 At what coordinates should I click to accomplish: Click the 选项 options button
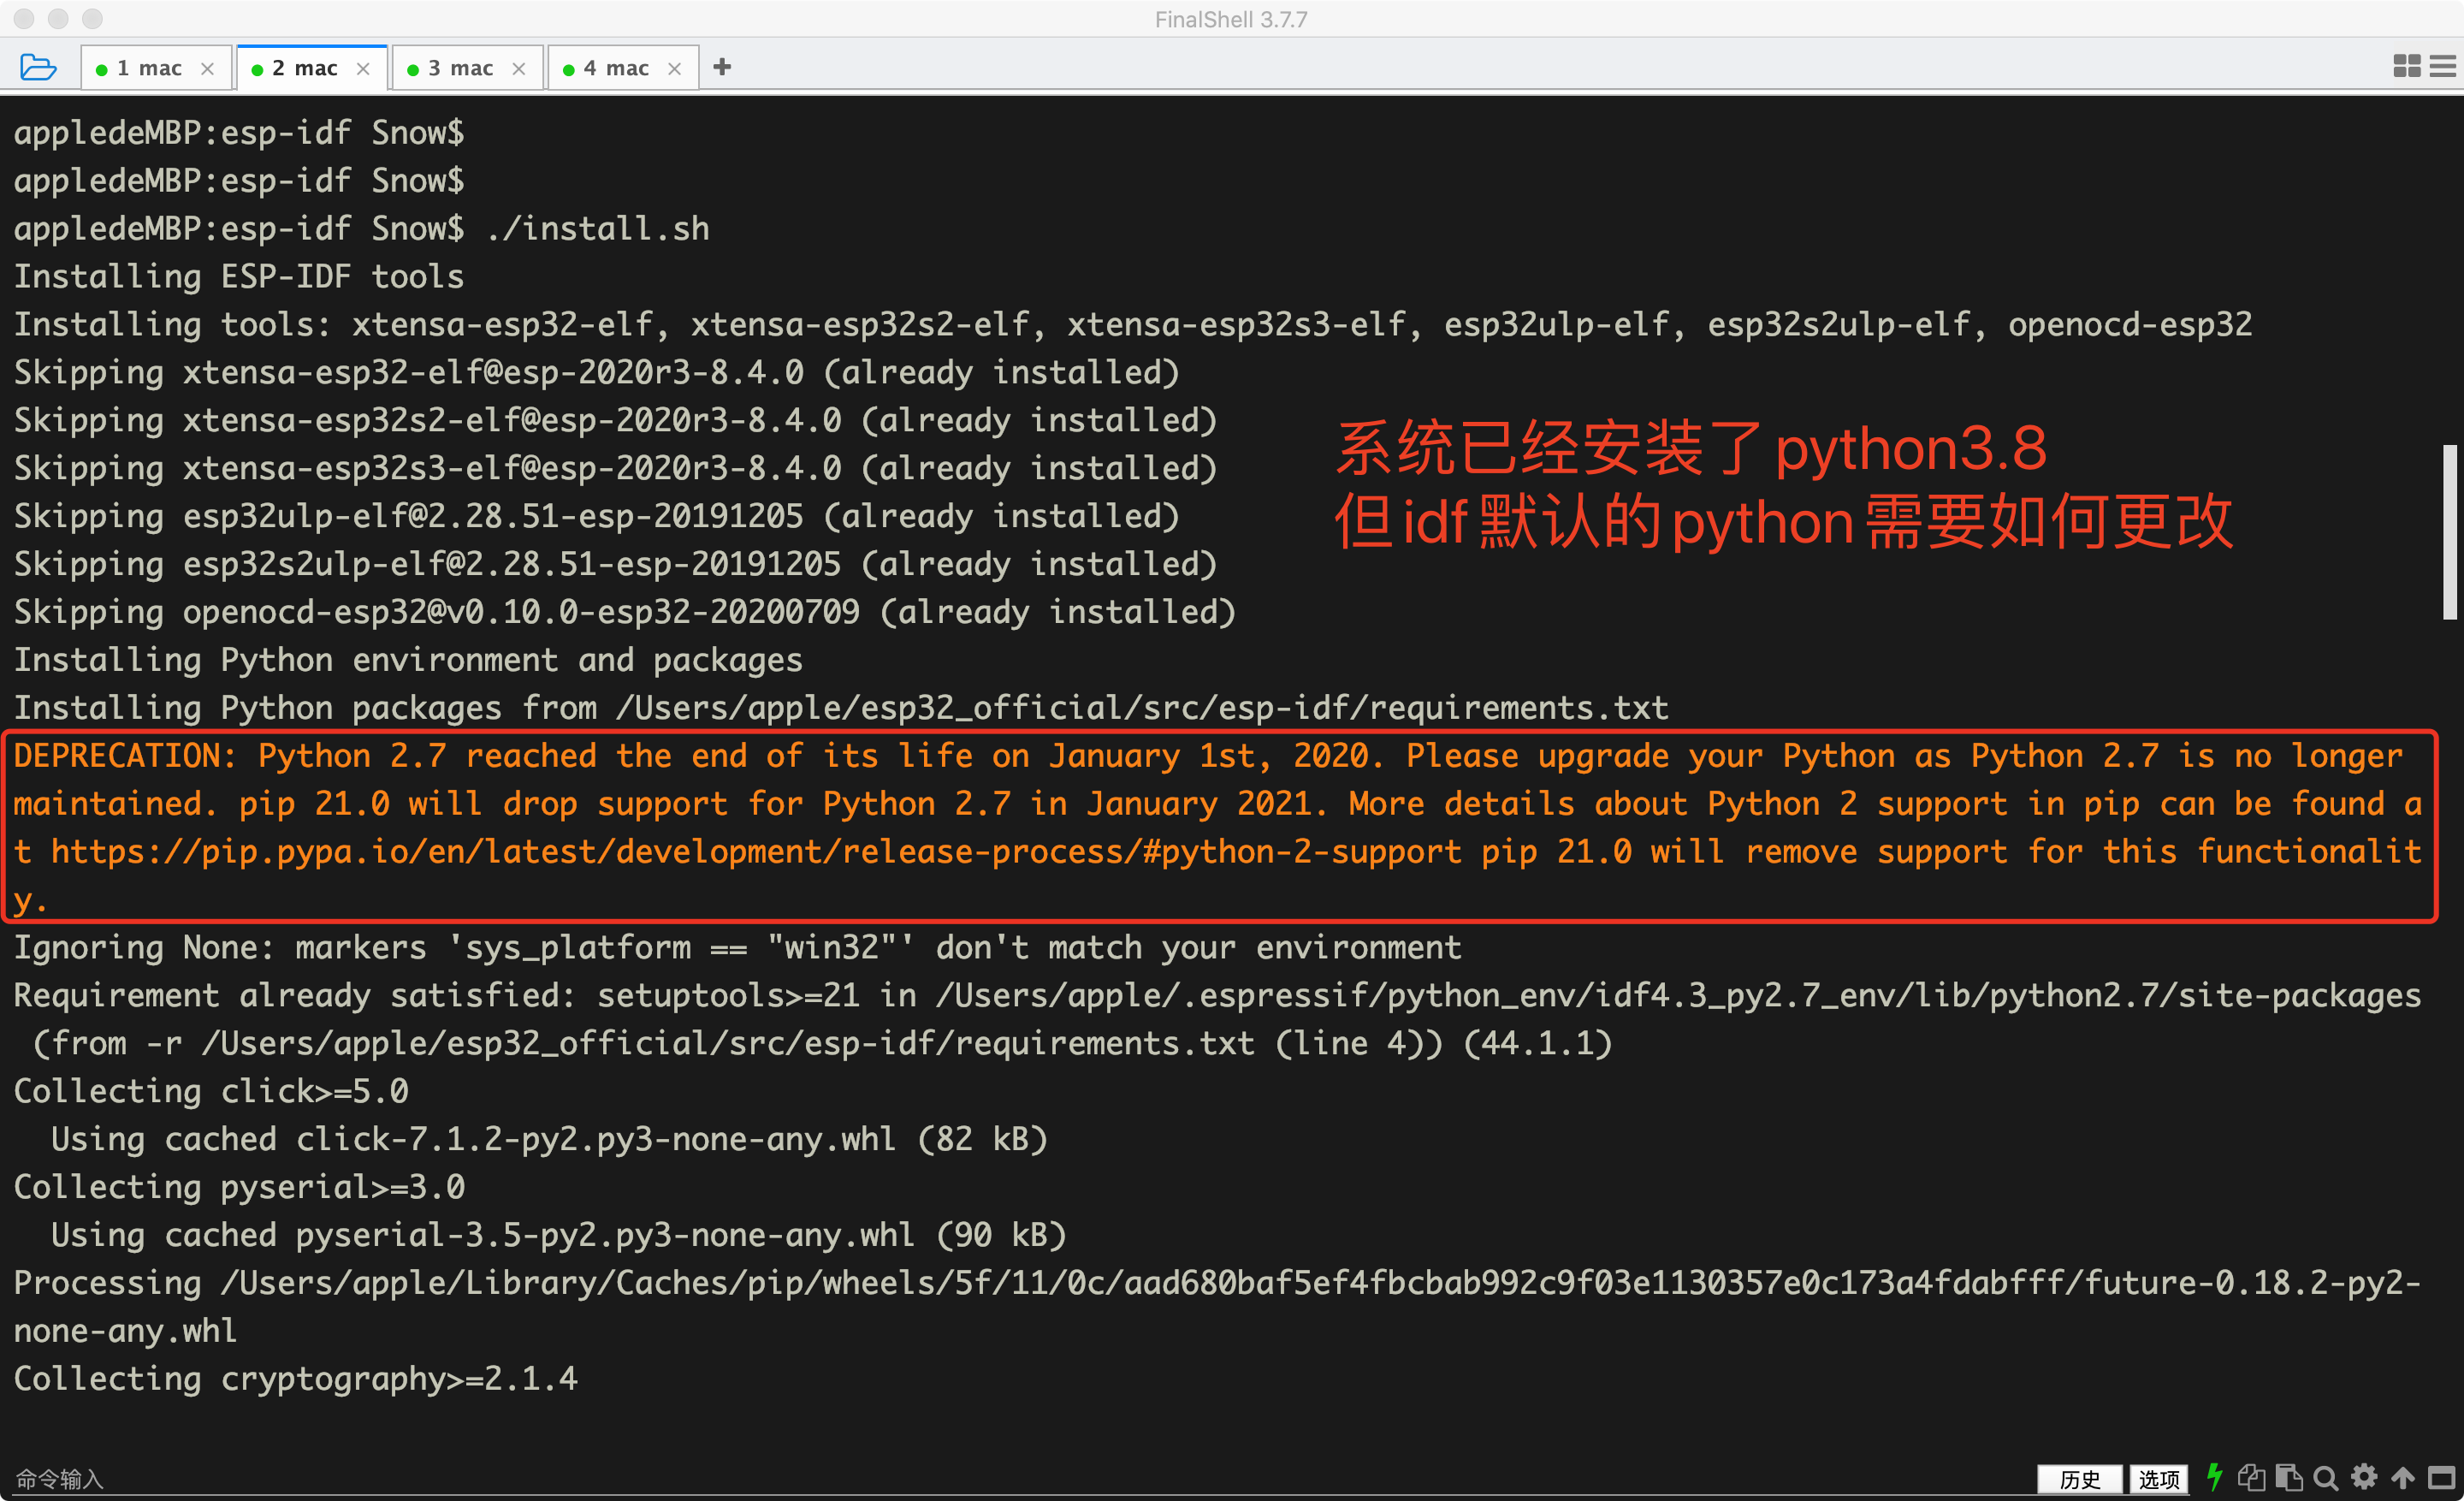2159,1478
